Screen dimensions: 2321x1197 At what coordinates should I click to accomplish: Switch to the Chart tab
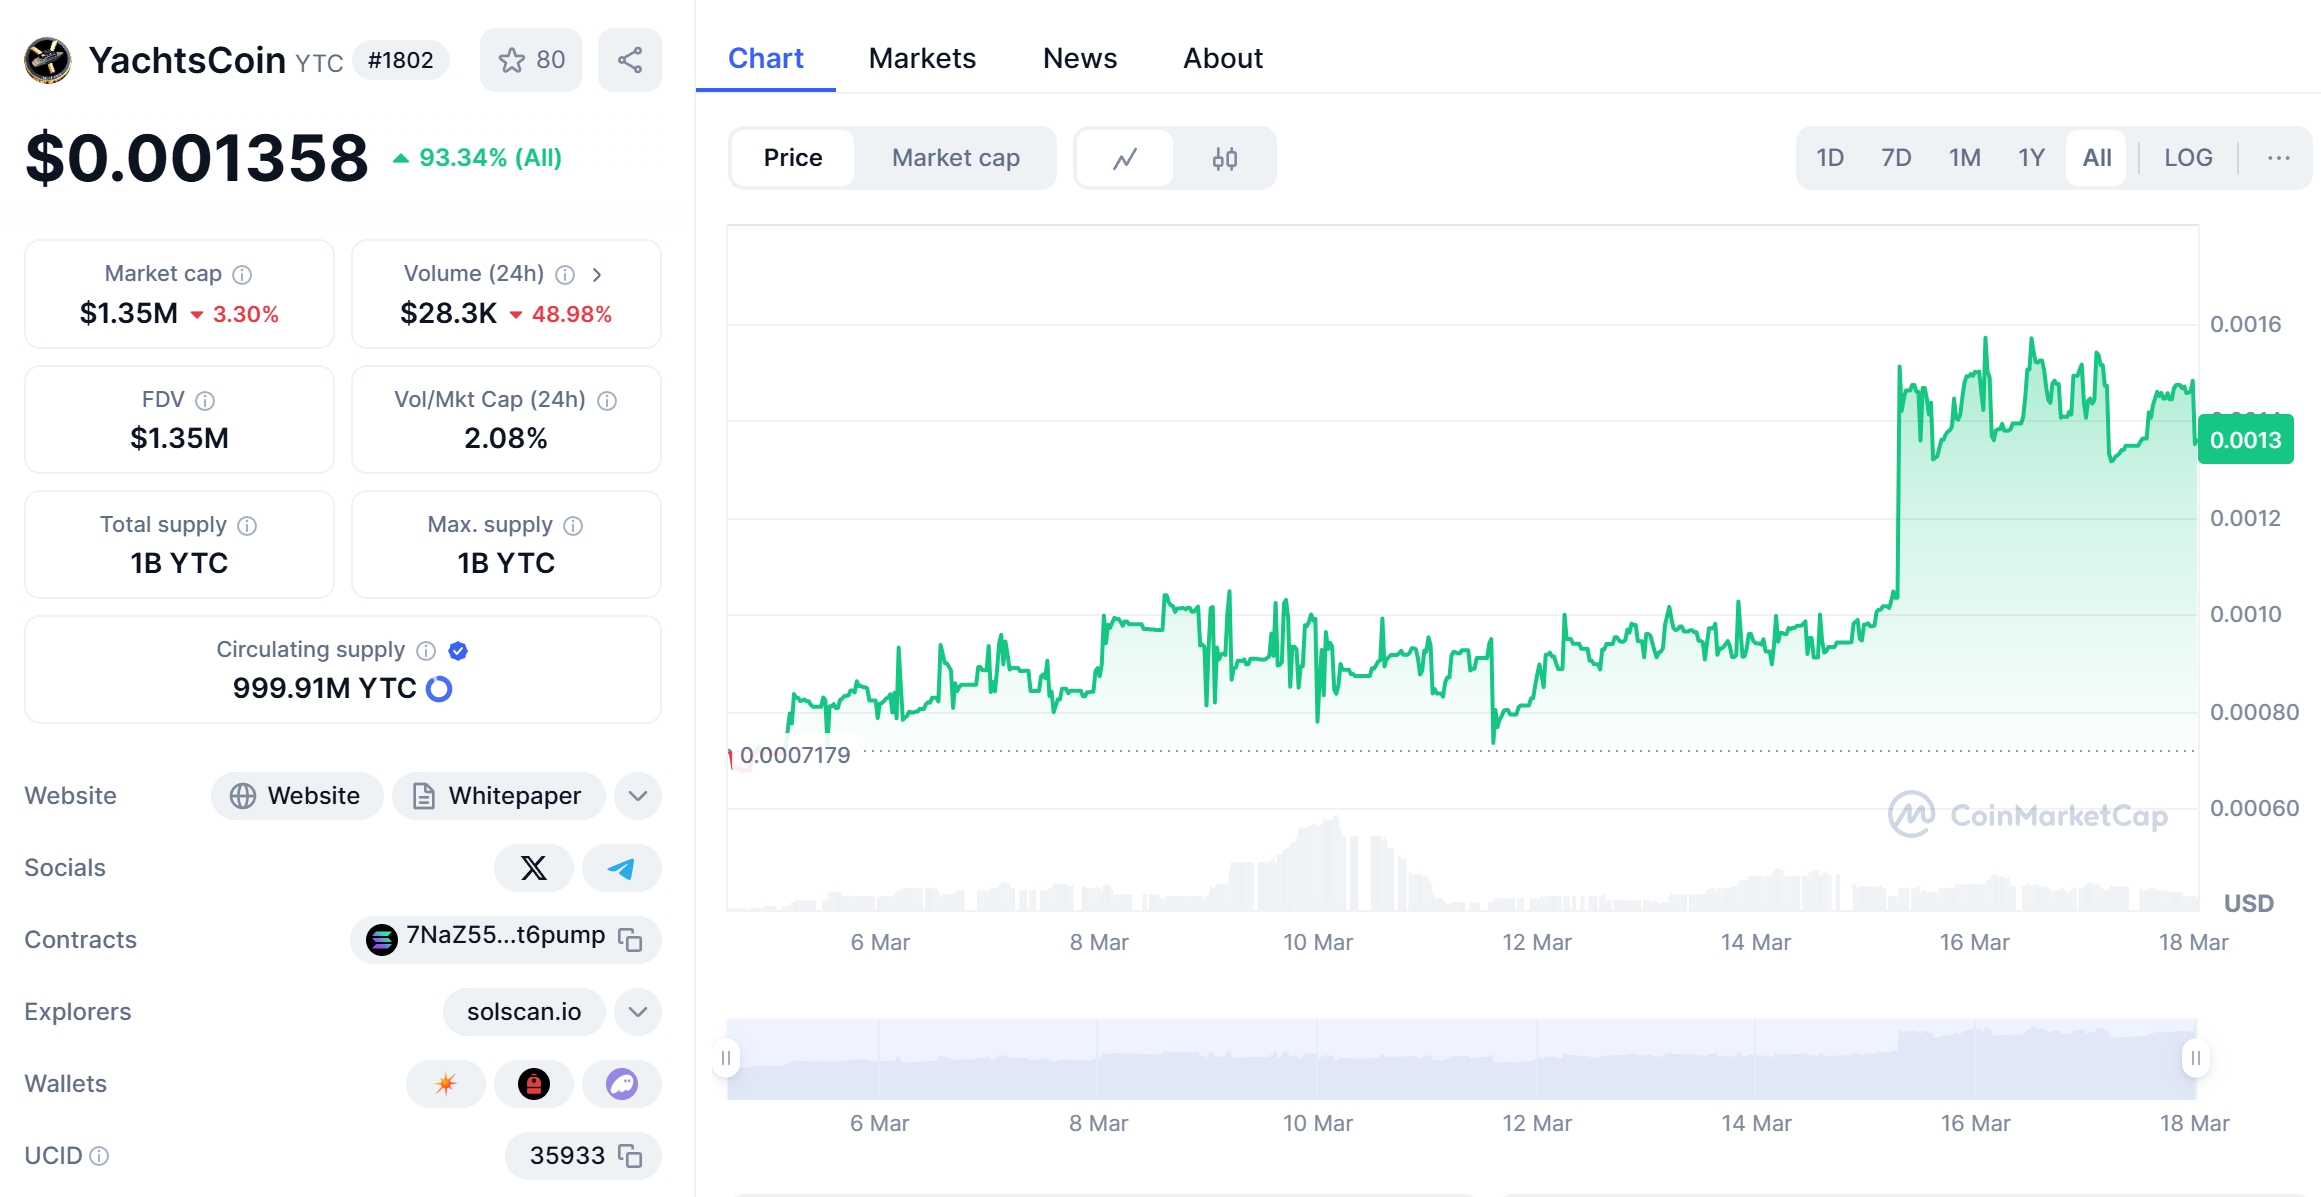coord(766,58)
